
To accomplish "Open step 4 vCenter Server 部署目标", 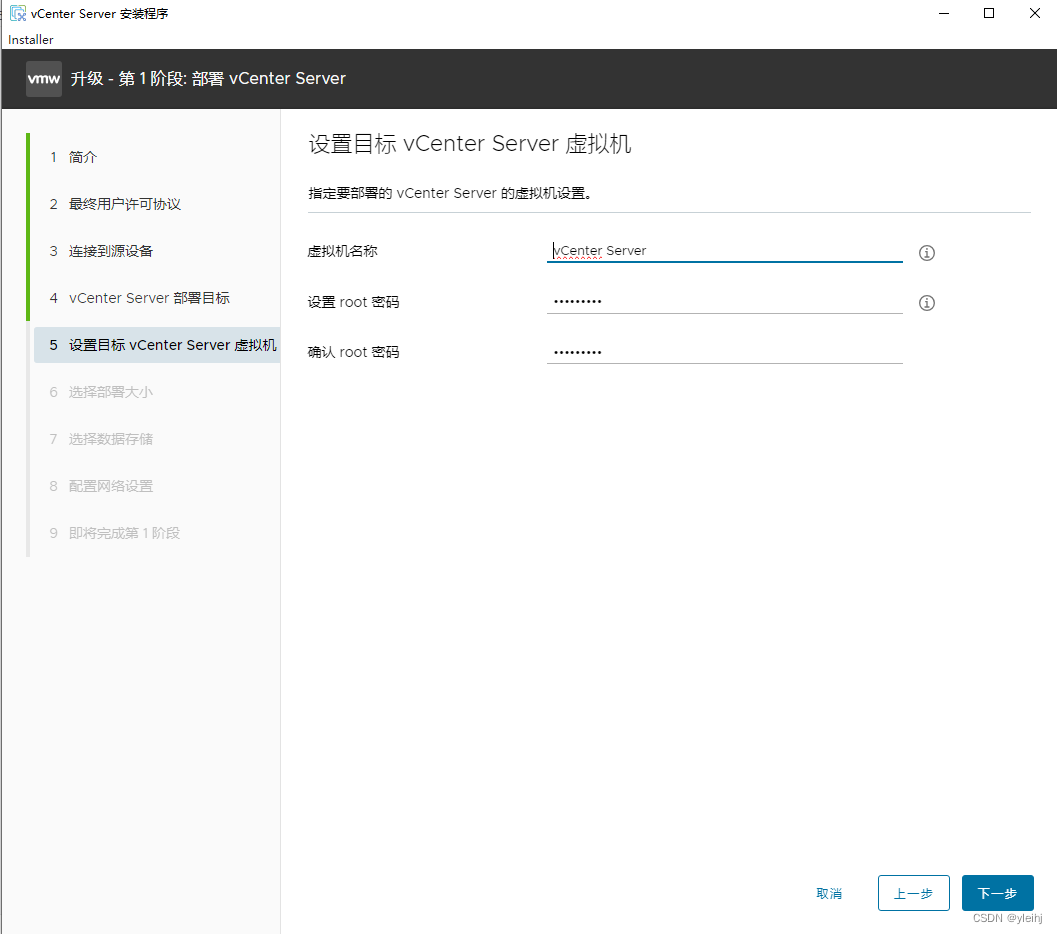I will point(150,298).
